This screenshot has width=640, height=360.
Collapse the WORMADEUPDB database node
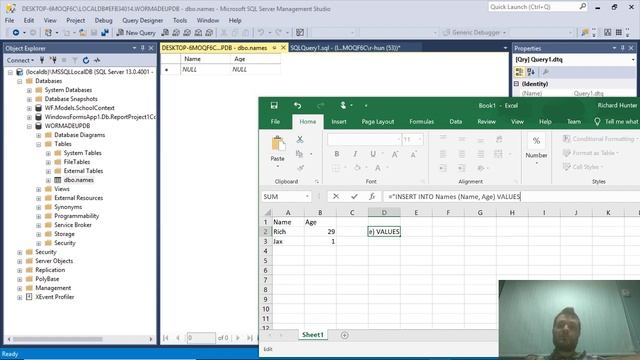point(29,126)
